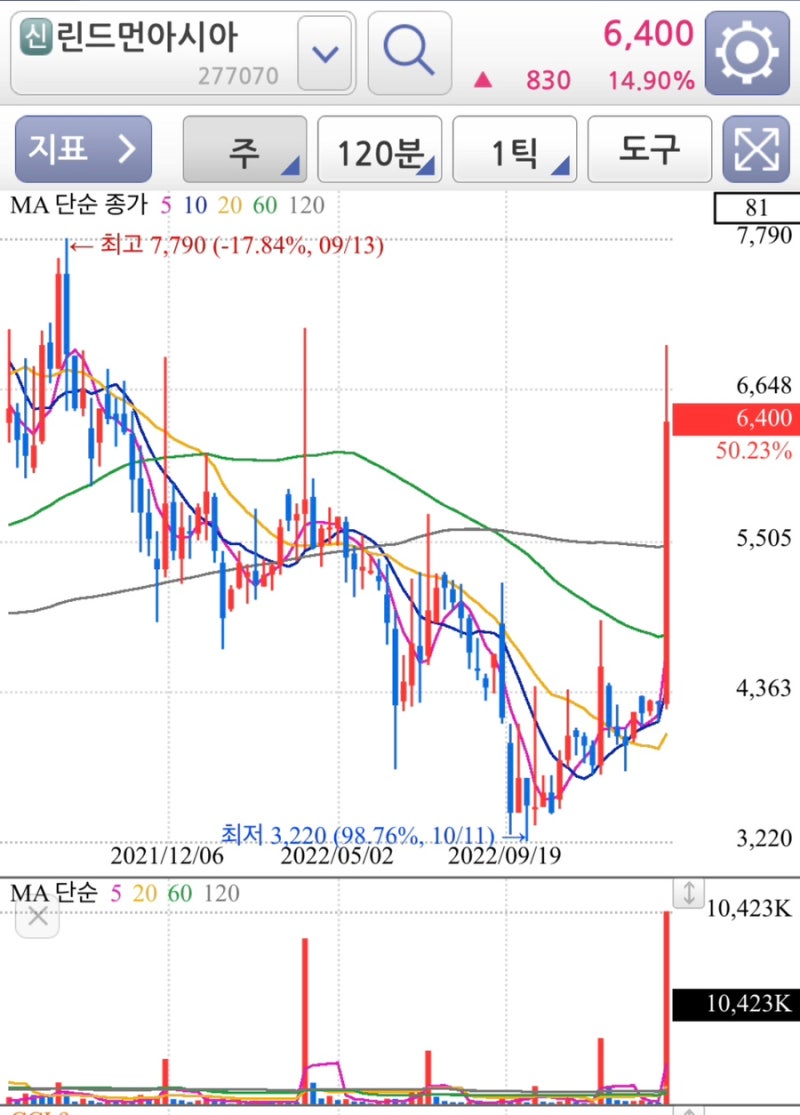The image size is (800, 1115).
Task: Click the volume panel resize arrow icon
Action: [x=688, y=893]
